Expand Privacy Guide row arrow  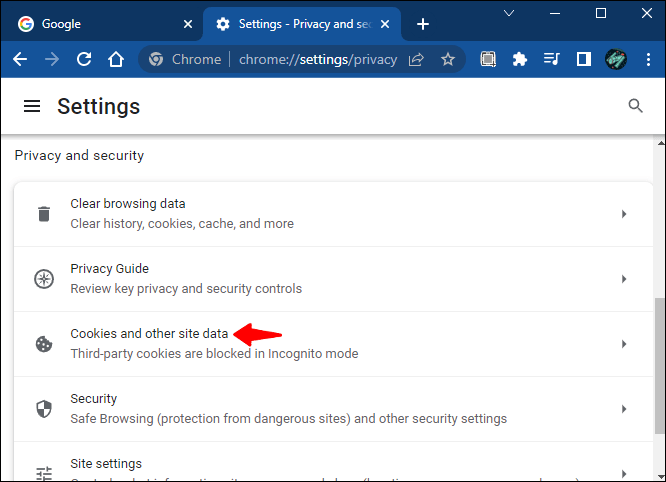pos(624,279)
